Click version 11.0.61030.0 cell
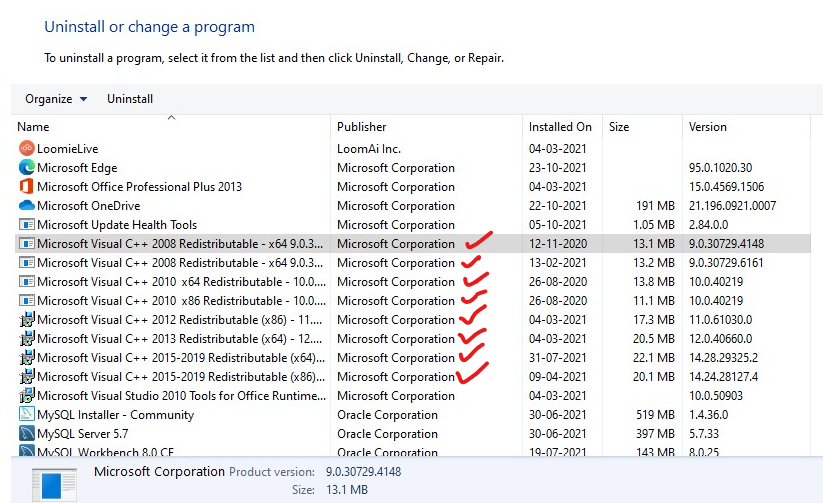The height and width of the screenshot is (503, 823). point(720,320)
